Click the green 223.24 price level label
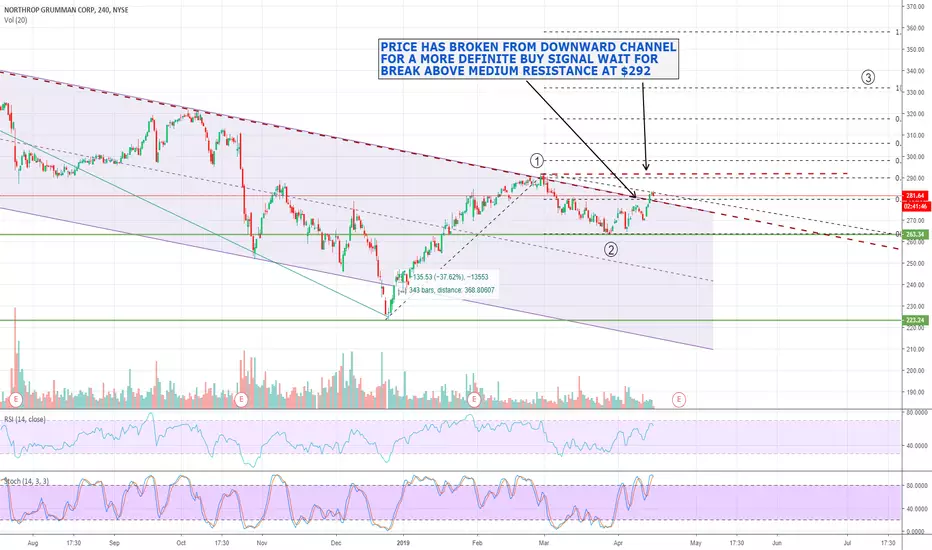Image resolution: width=932 pixels, height=550 pixels. (914, 320)
